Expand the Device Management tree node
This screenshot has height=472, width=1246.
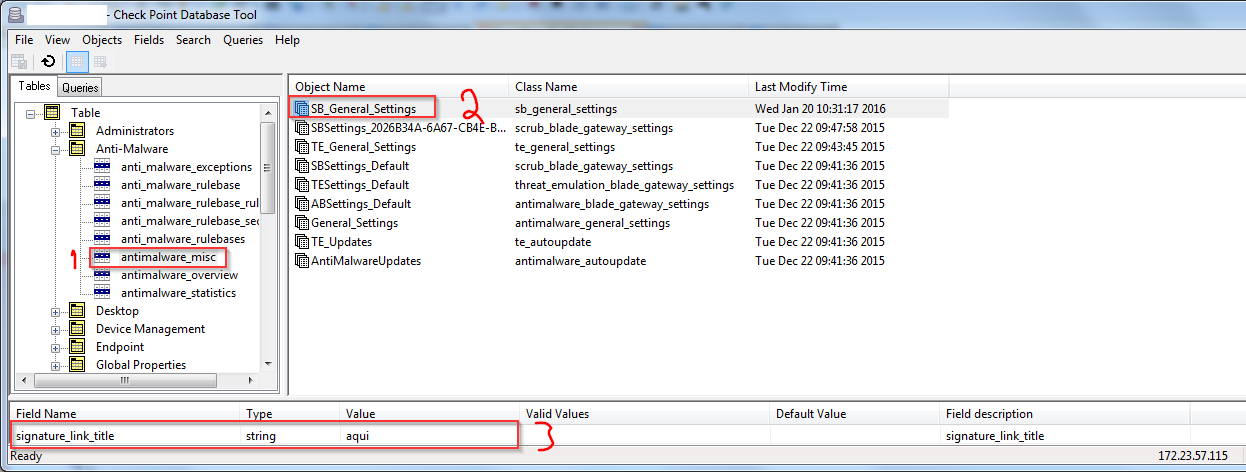(56, 329)
